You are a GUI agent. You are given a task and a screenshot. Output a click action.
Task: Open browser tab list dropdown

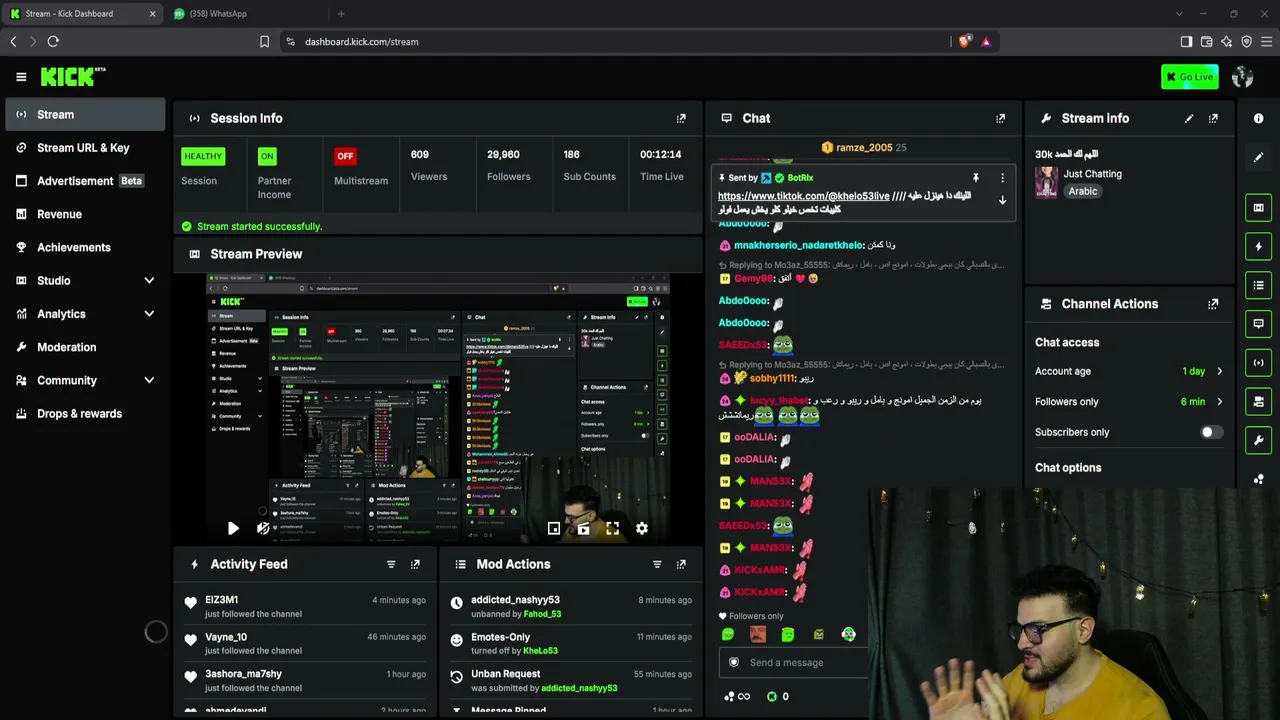[x=1179, y=14]
